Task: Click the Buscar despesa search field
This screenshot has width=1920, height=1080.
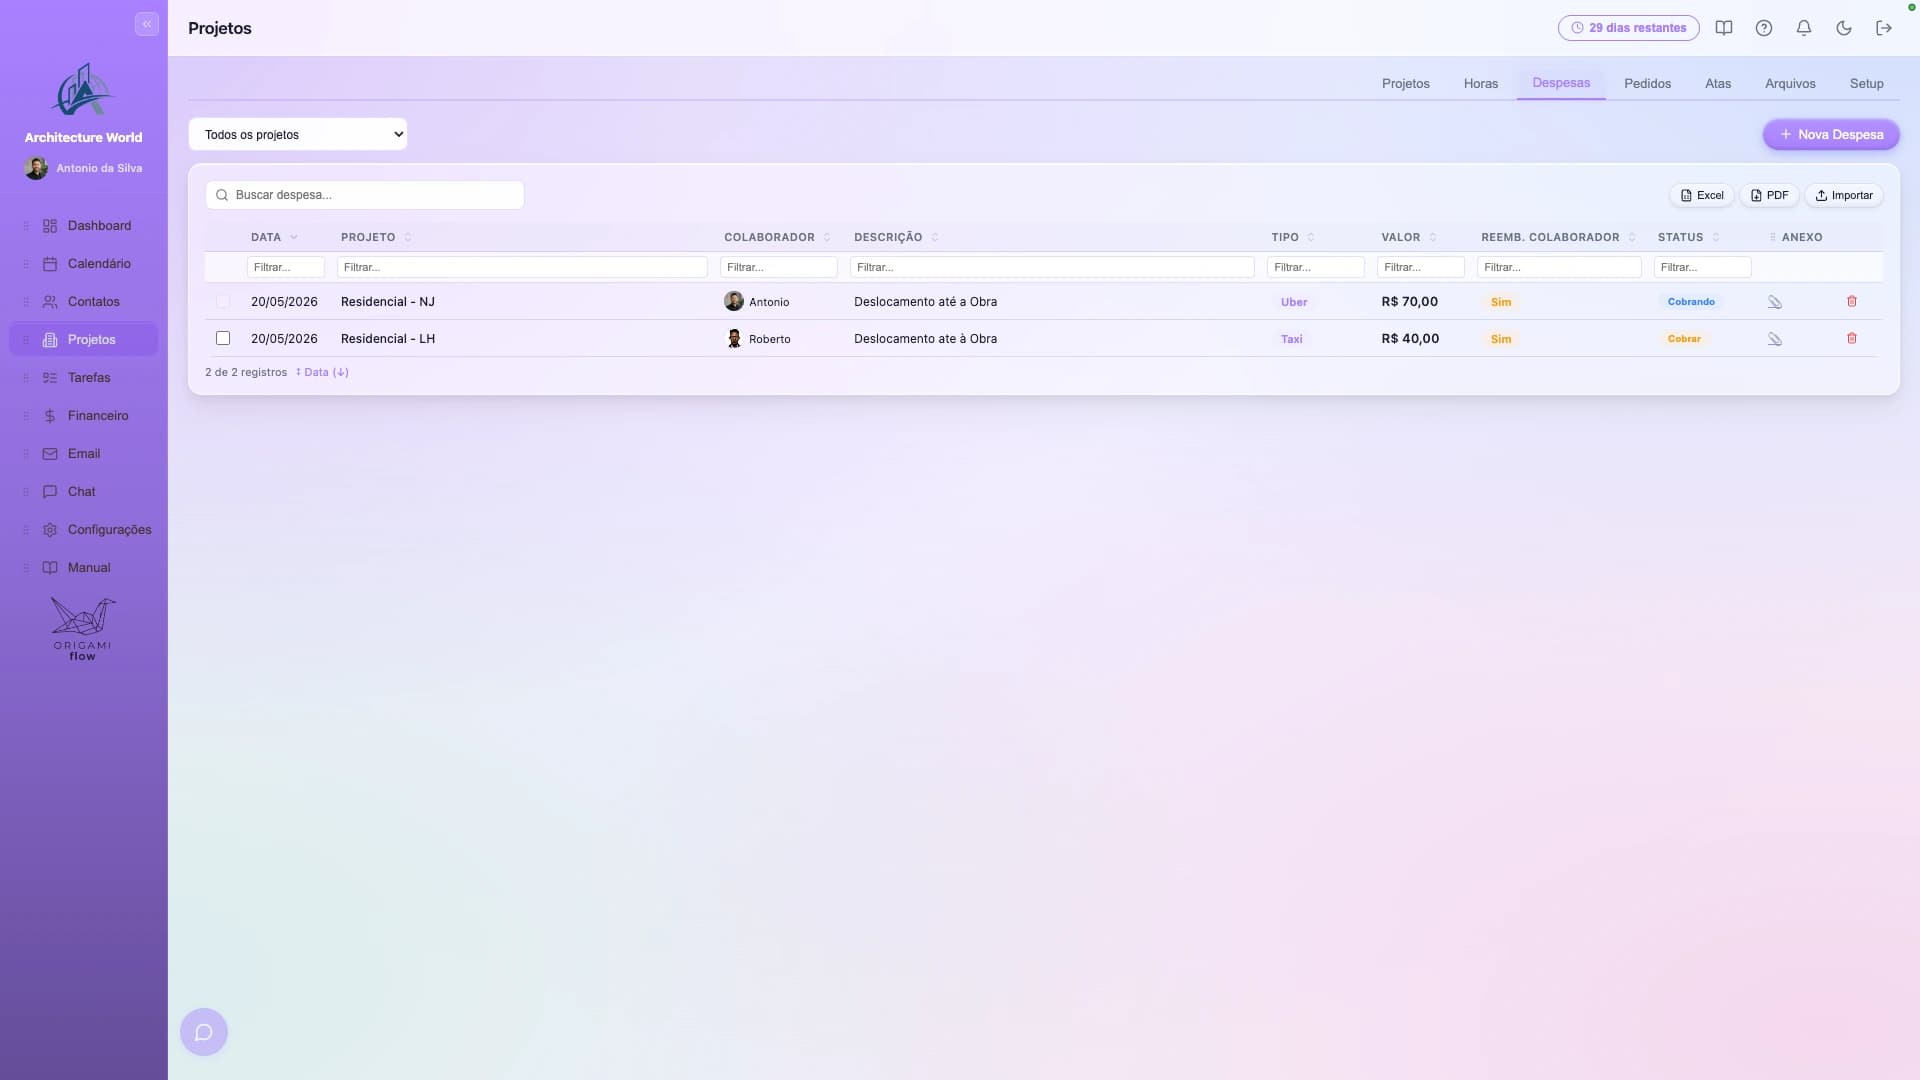Action: (x=365, y=195)
